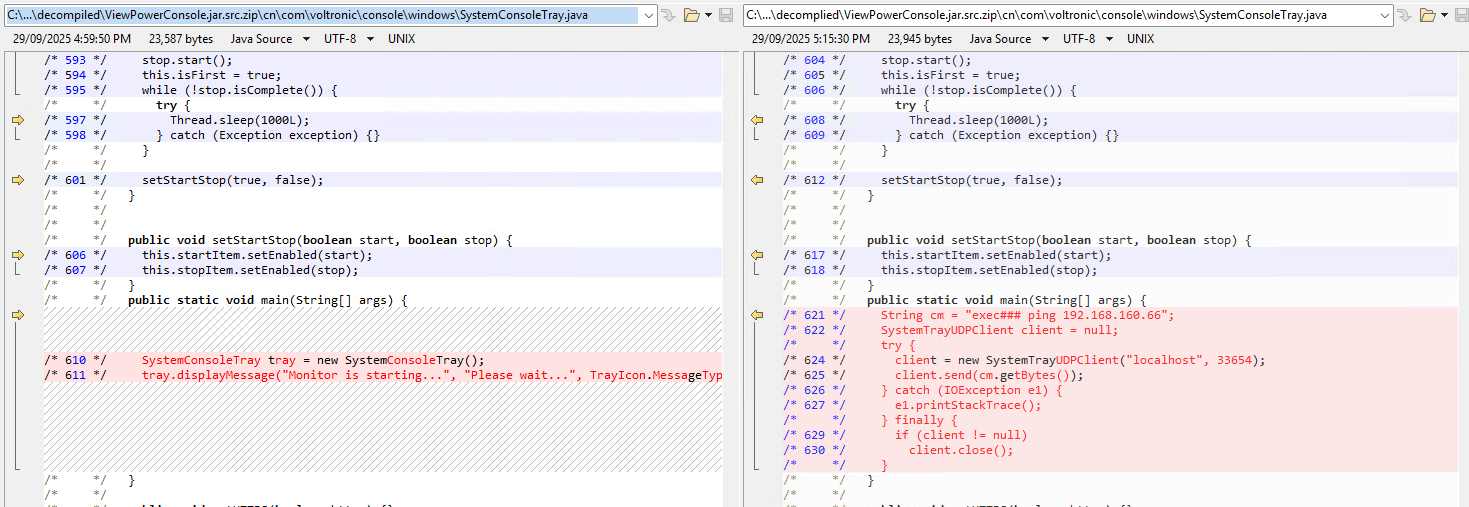1469x507 pixels.
Task: Click the String cm line in right pane
Action: [x=1027, y=315]
